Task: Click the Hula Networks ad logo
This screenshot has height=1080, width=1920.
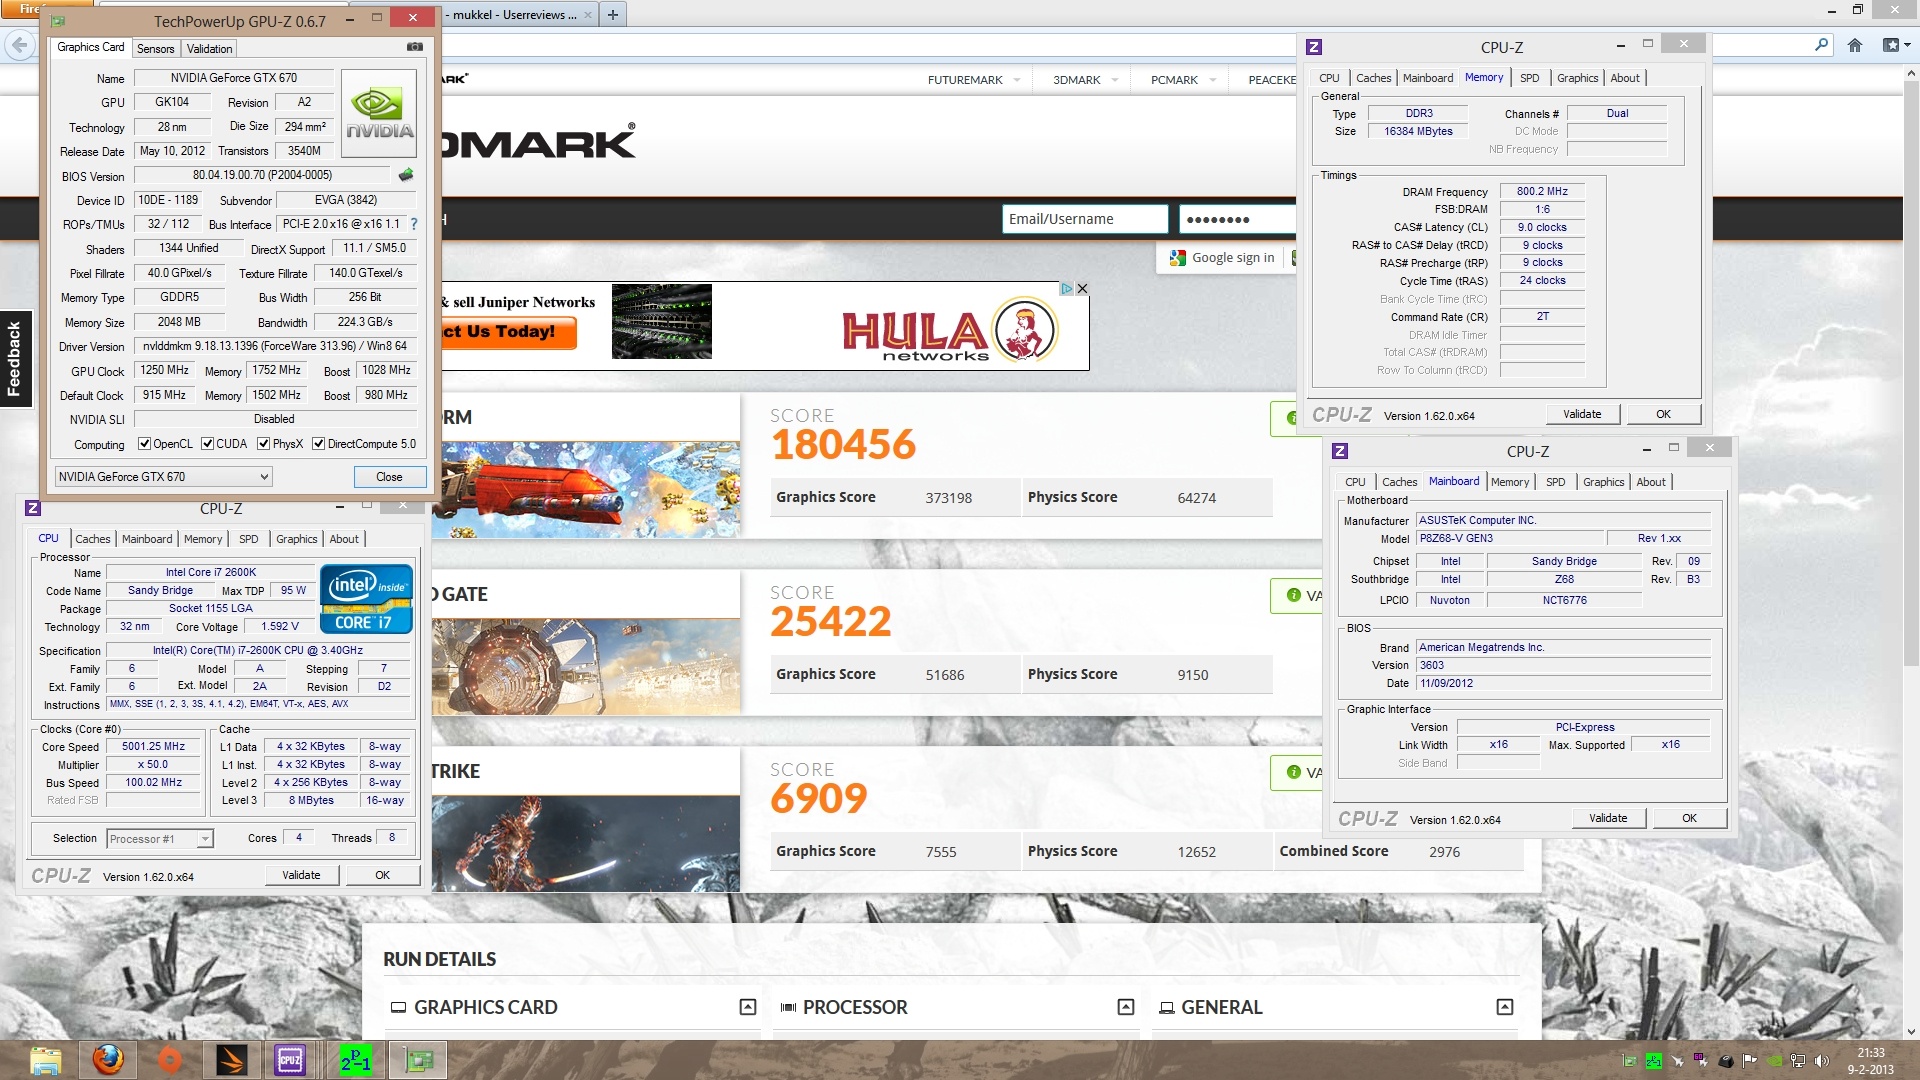Action: [950, 333]
